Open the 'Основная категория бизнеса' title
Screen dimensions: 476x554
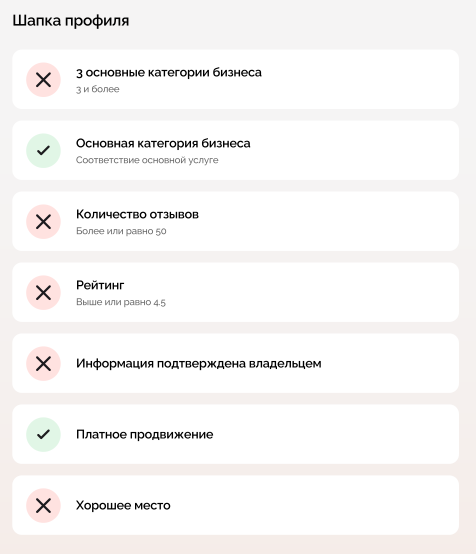(163, 143)
